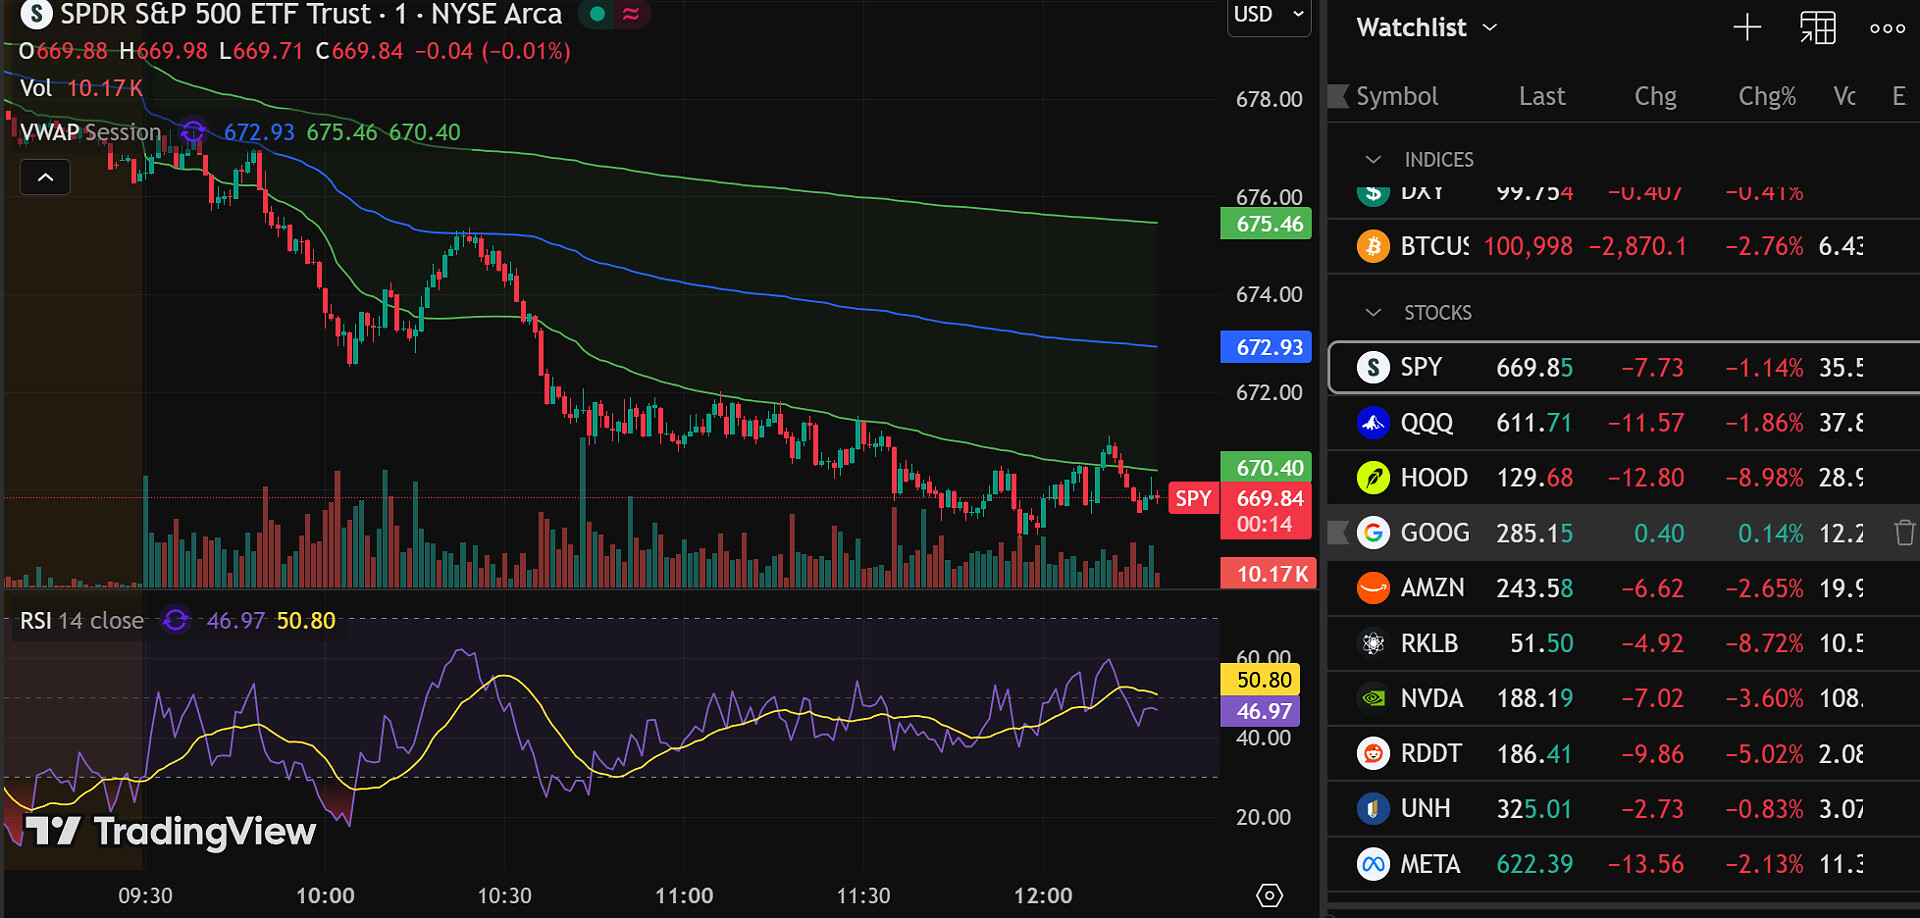This screenshot has height=918, width=1920.
Task: Click RKLB's -8.72% change percent
Action: (1764, 643)
